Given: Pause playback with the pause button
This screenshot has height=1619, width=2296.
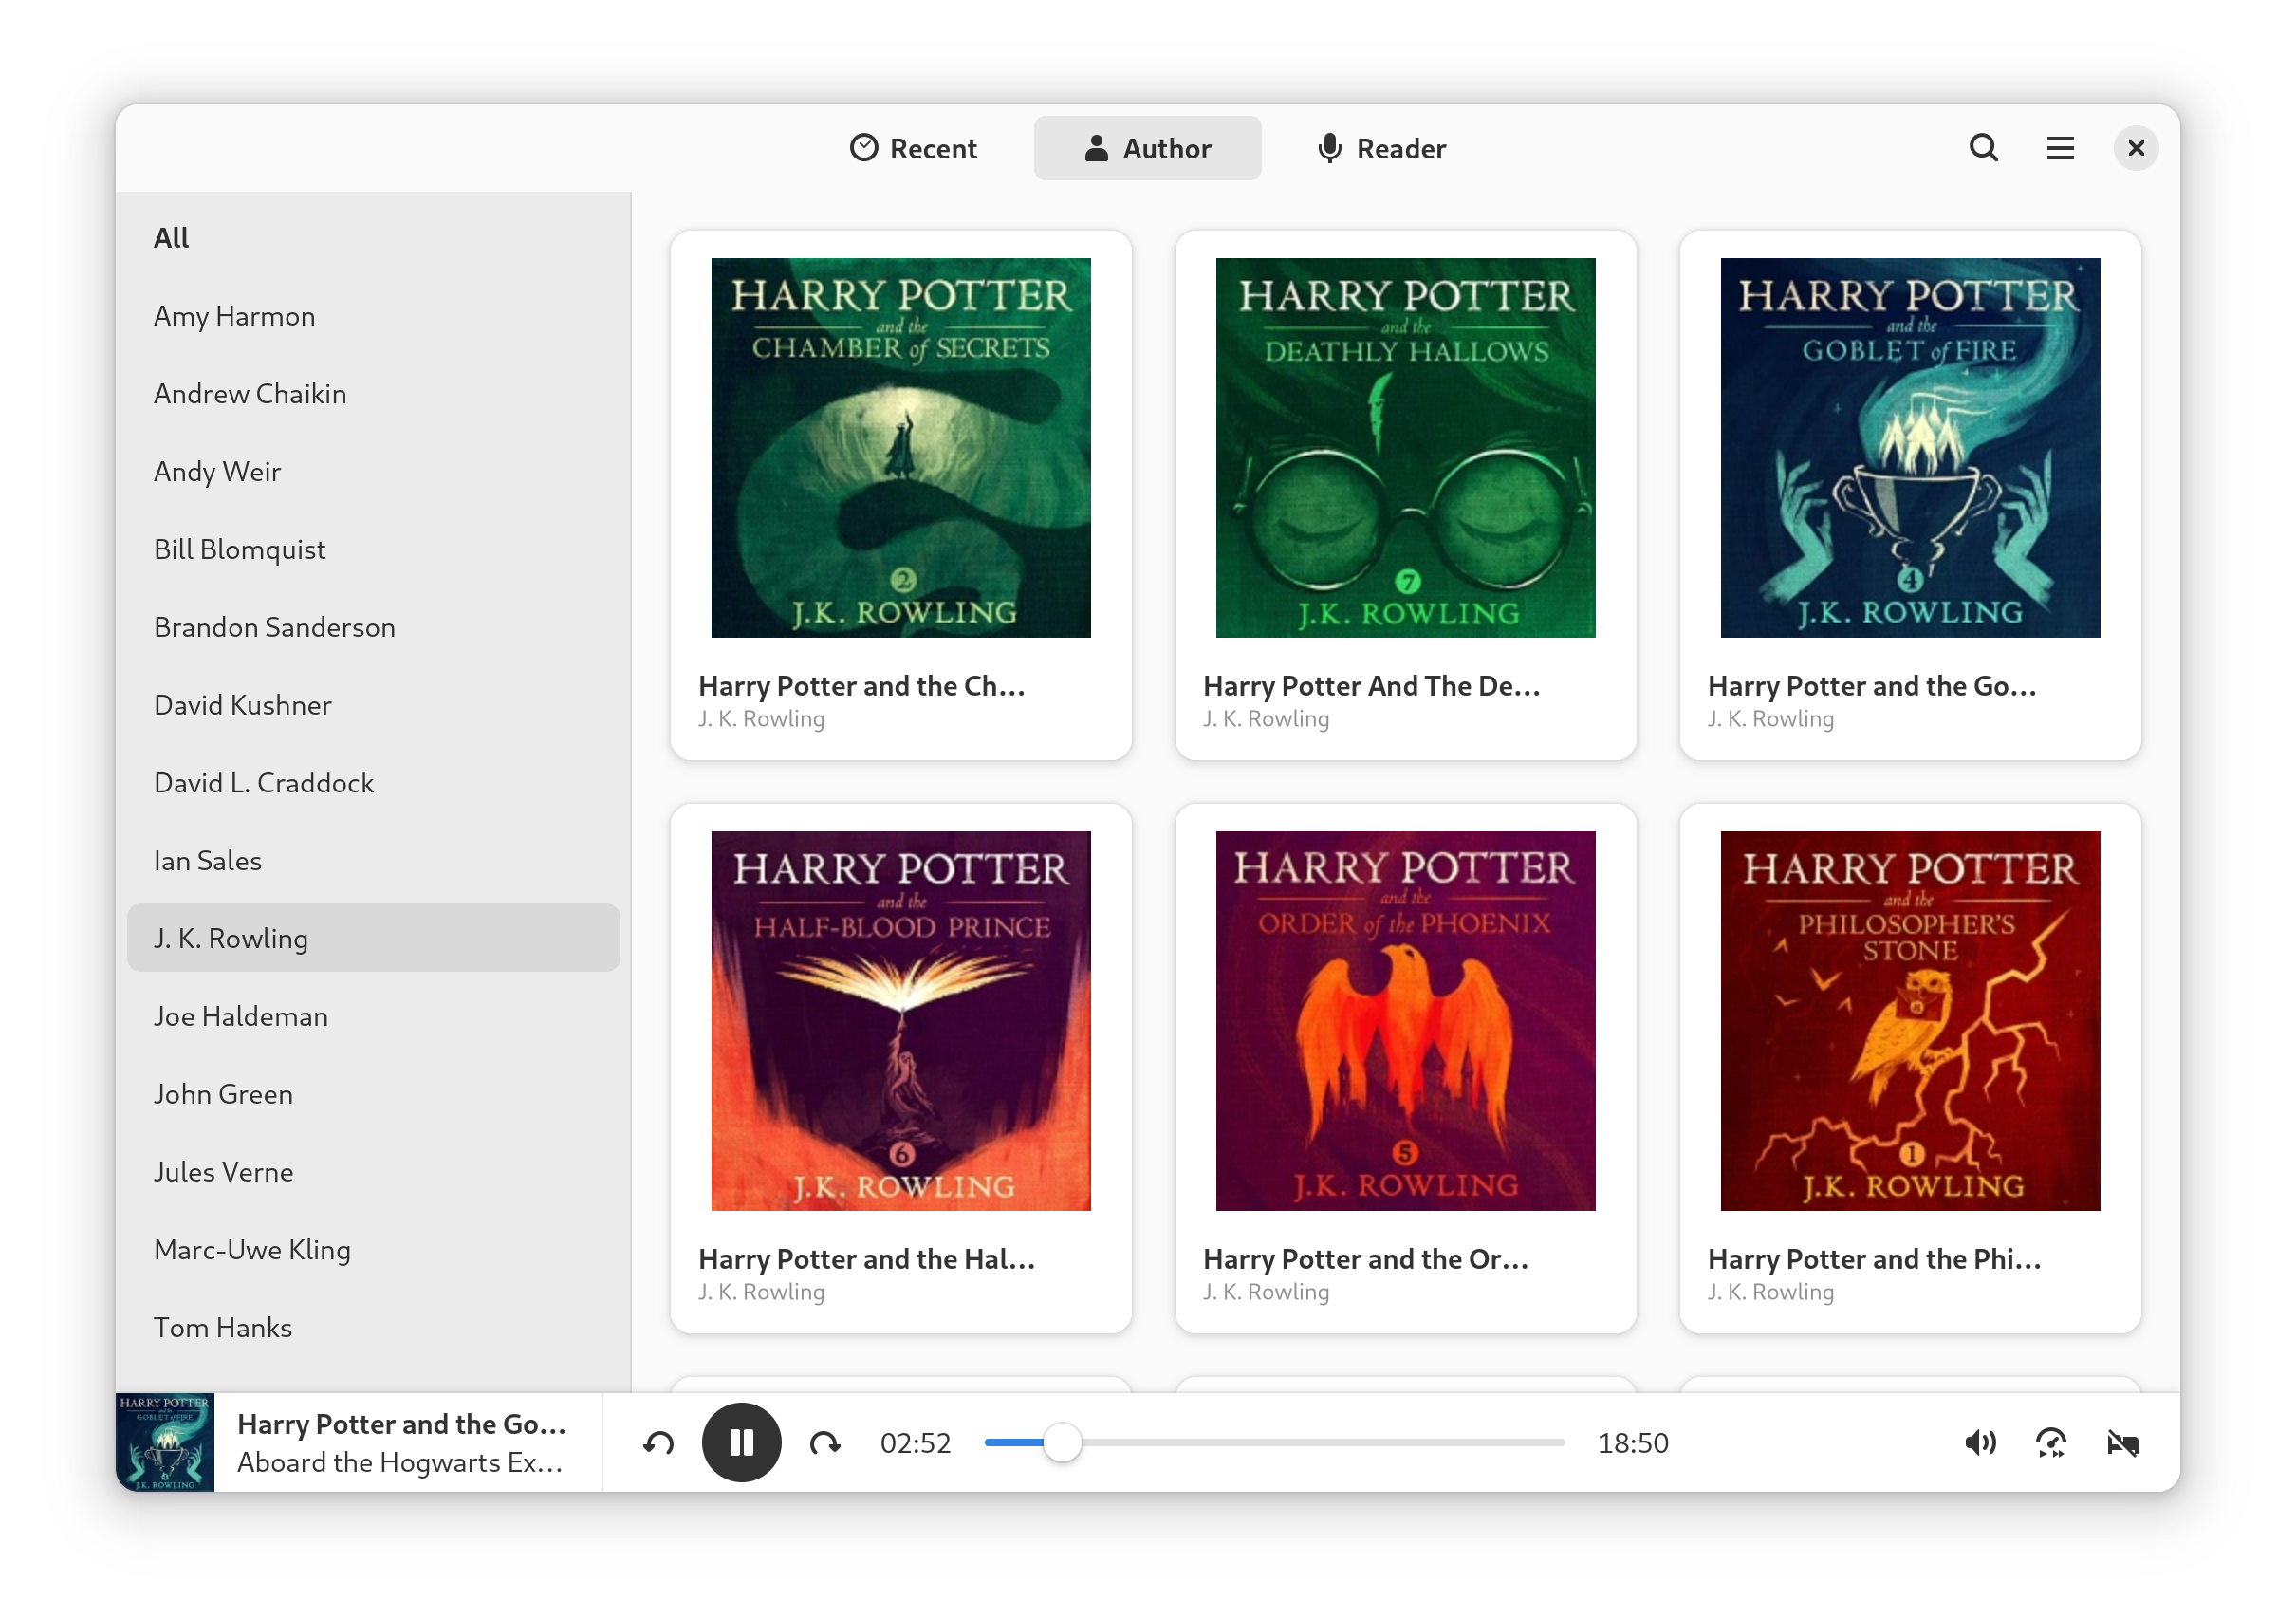Looking at the screenshot, I should [x=741, y=1442].
